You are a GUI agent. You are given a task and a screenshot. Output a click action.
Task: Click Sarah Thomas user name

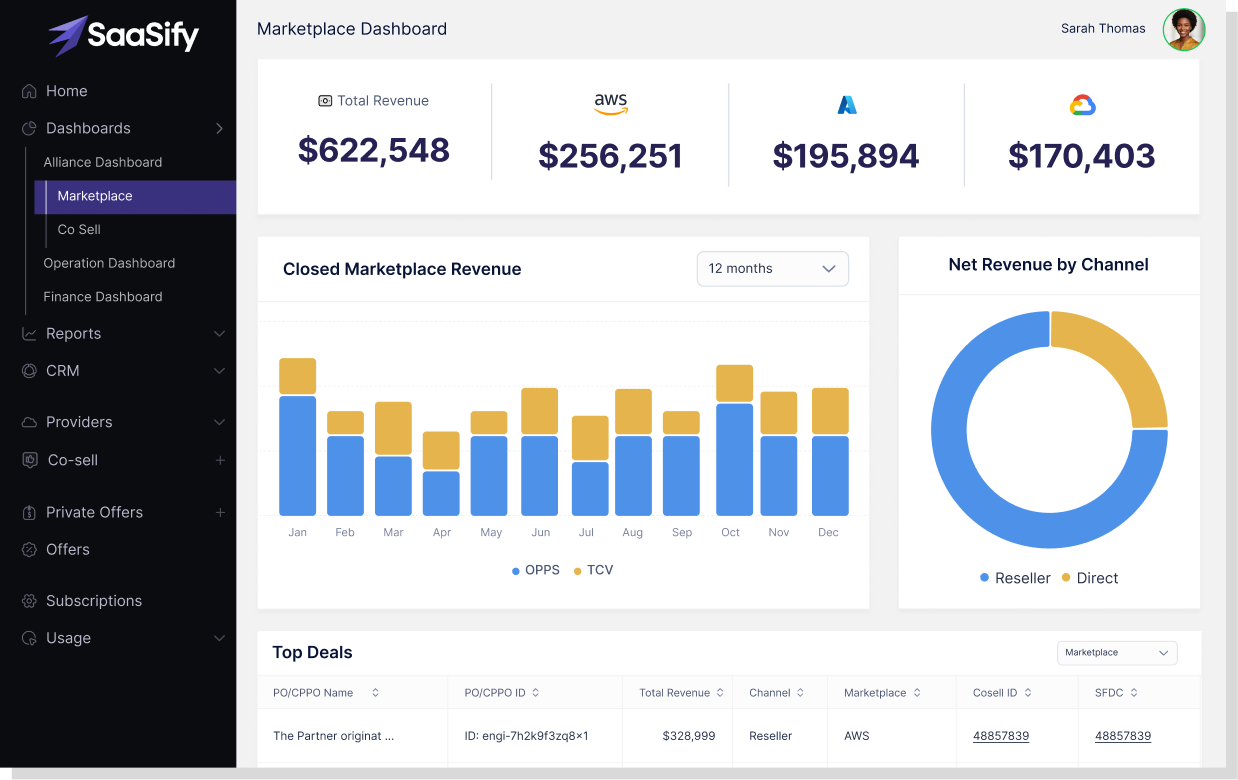point(1103,29)
